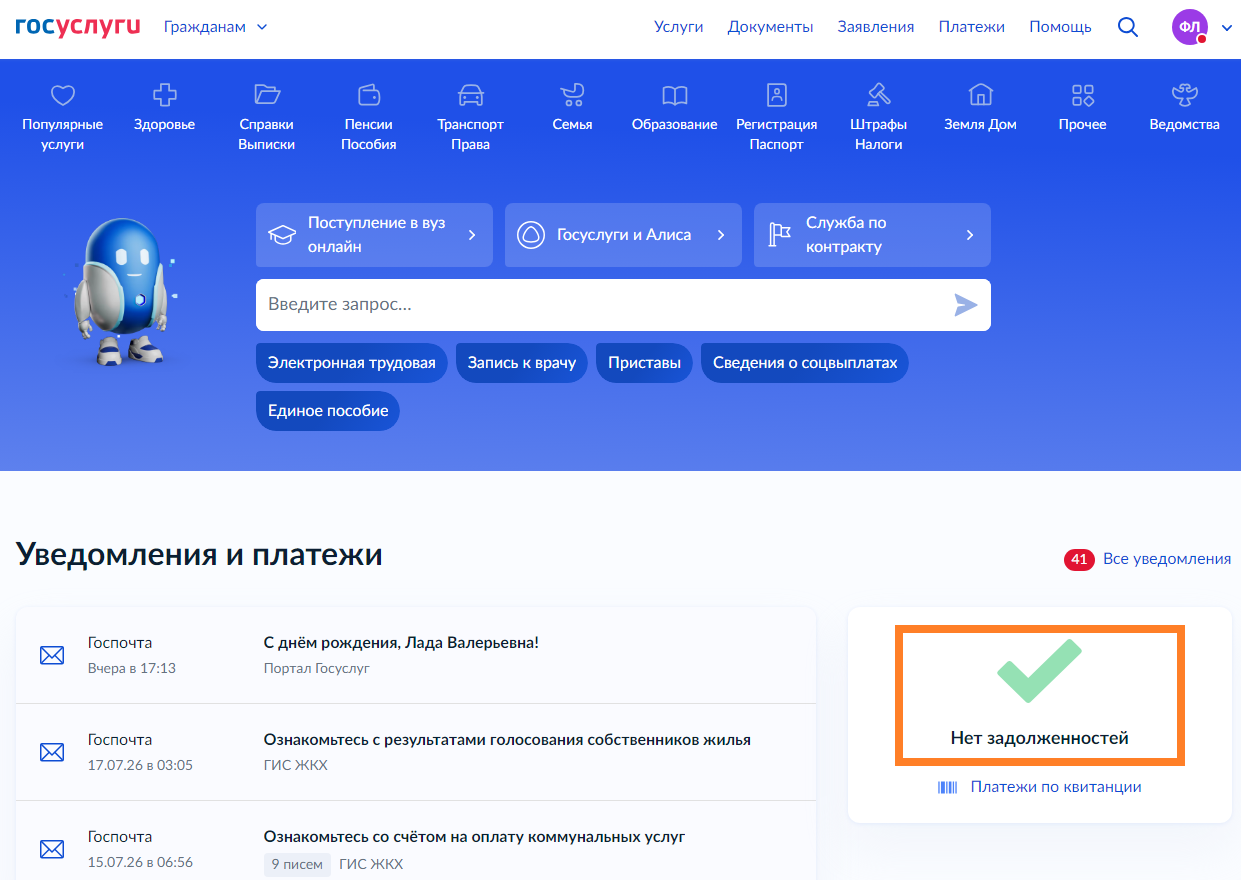1241x880 pixels.
Task: Open the Справки Выписки folder icon
Action: coord(267,94)
